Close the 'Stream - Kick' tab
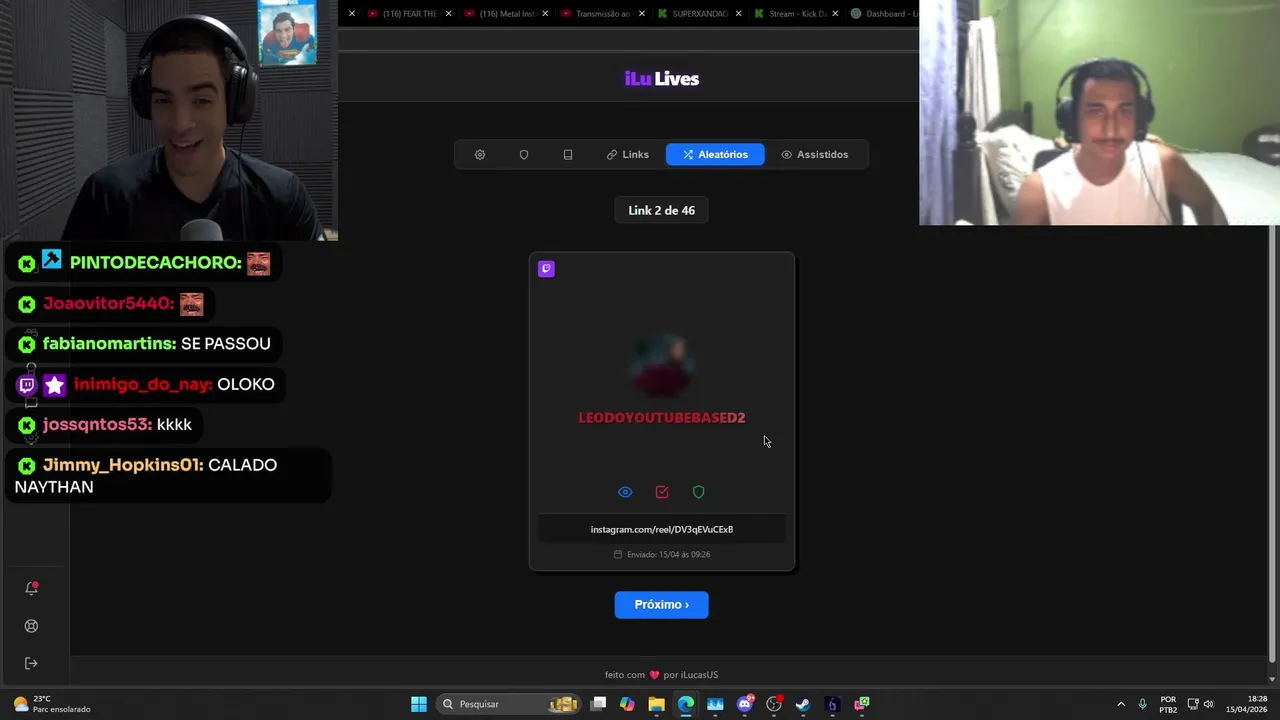1280x720 pixels. coord(835,14)
